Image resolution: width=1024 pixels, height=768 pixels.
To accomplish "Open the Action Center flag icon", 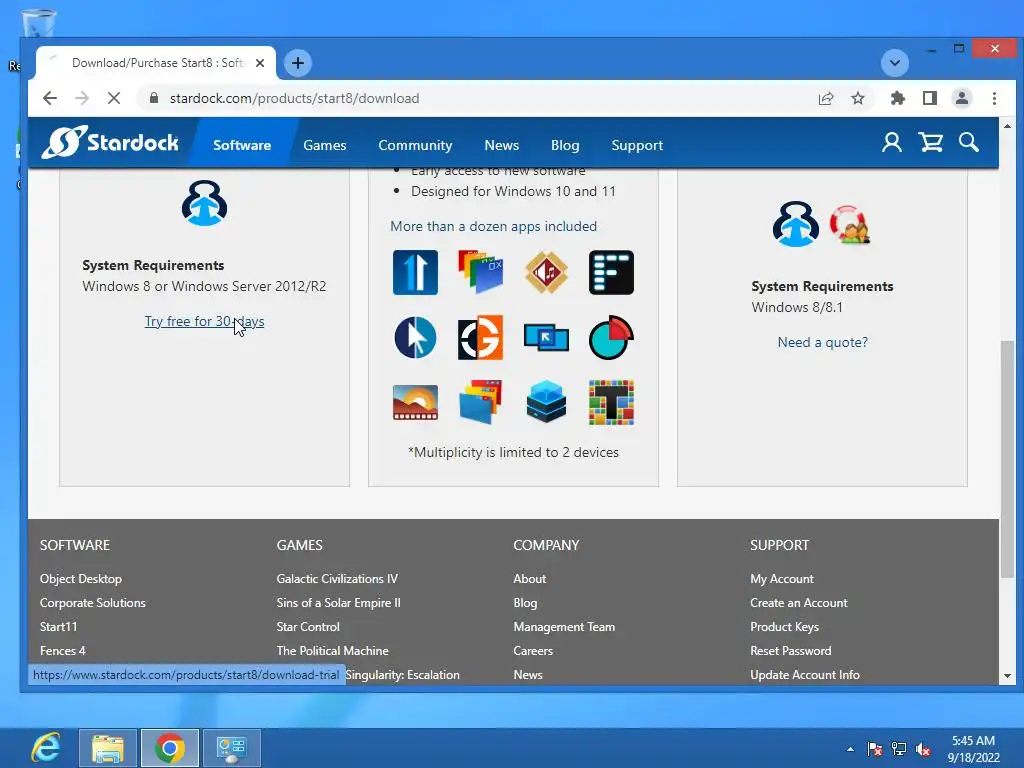I will (x=874, y=749).
